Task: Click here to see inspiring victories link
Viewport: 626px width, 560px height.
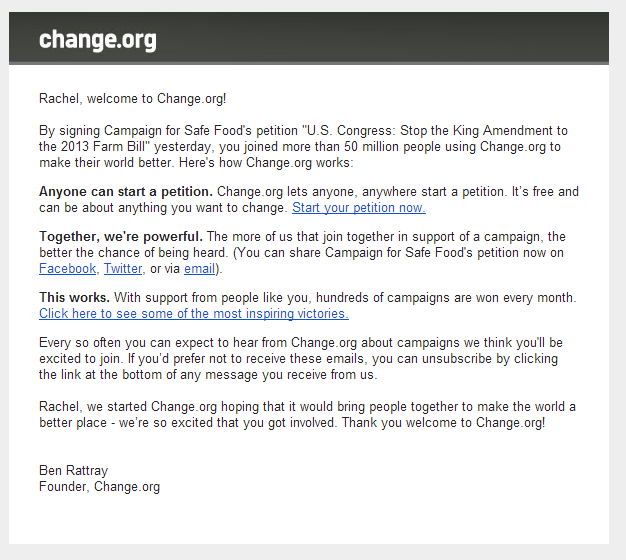Action: point(194,314)
